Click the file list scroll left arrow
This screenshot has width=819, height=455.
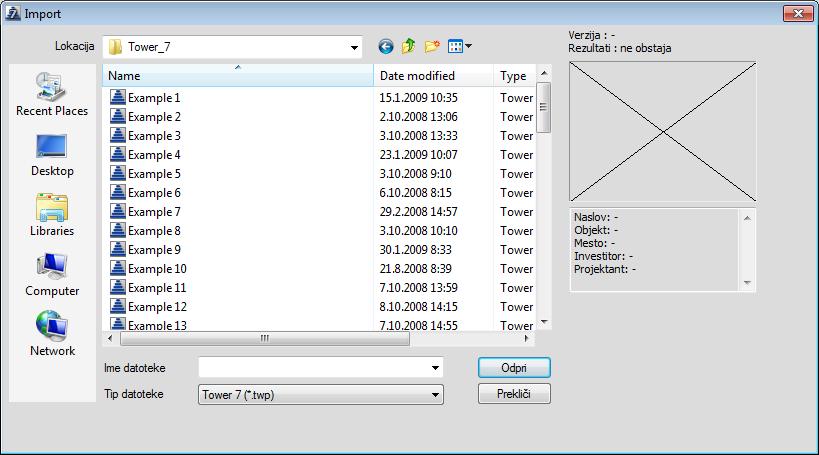pyautogui.click(x=110, y=339)
